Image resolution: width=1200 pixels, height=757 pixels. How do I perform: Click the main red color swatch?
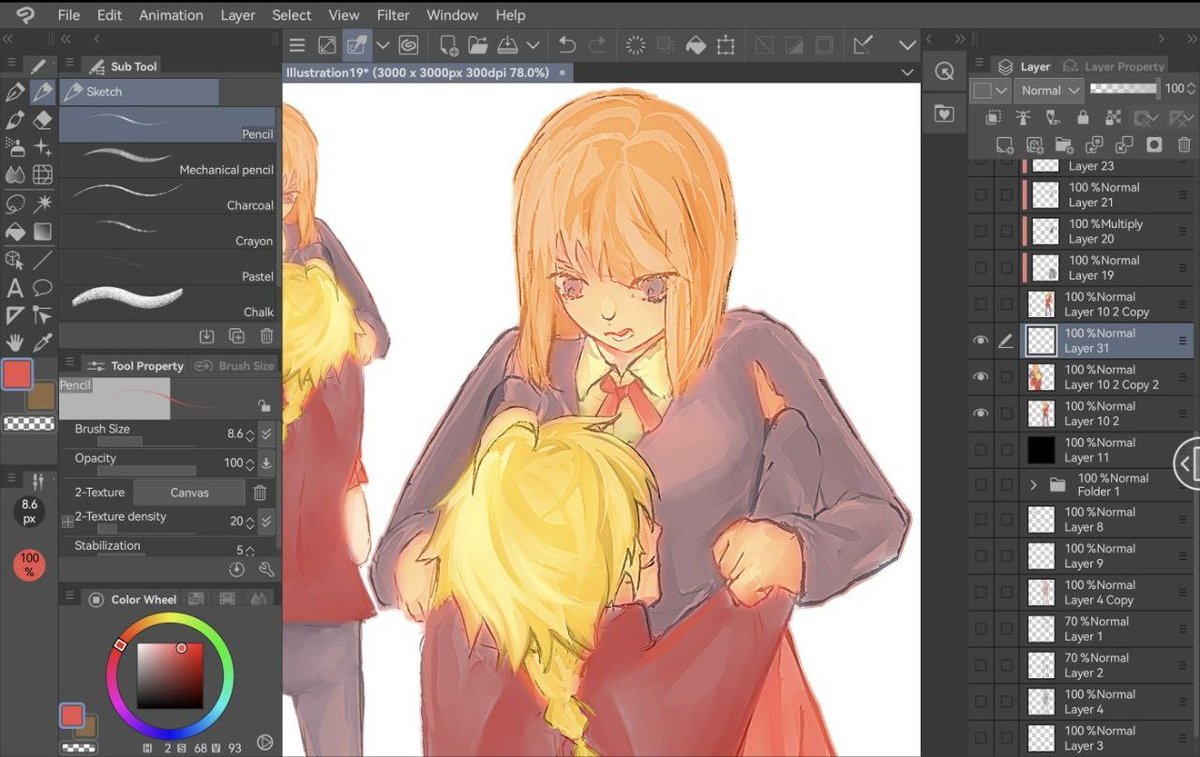click(x=17, y=375)
